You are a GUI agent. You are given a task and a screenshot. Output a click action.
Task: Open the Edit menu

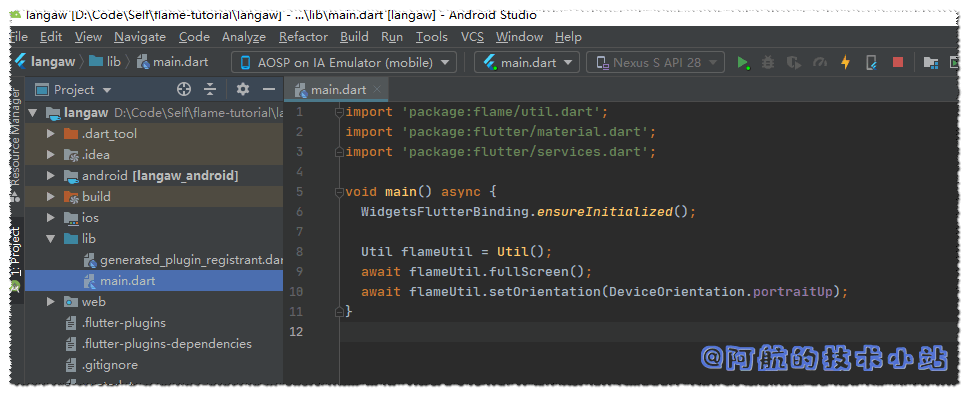point(51,37)
